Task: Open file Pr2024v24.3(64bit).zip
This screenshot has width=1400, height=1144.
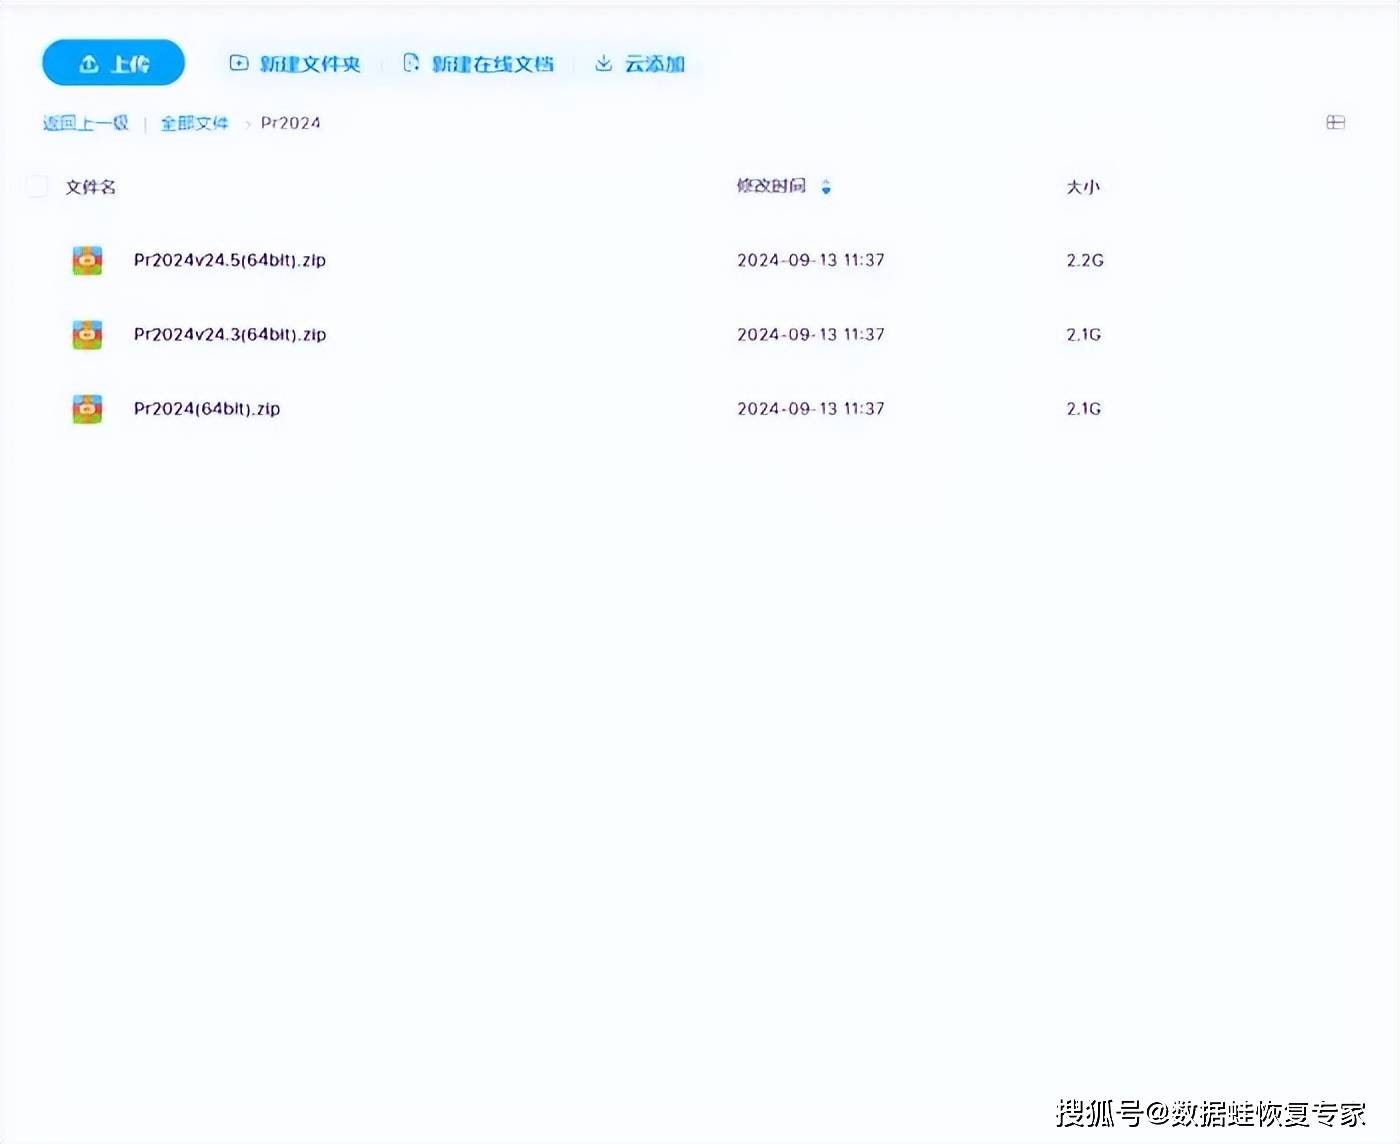Action: pos(230,334)
